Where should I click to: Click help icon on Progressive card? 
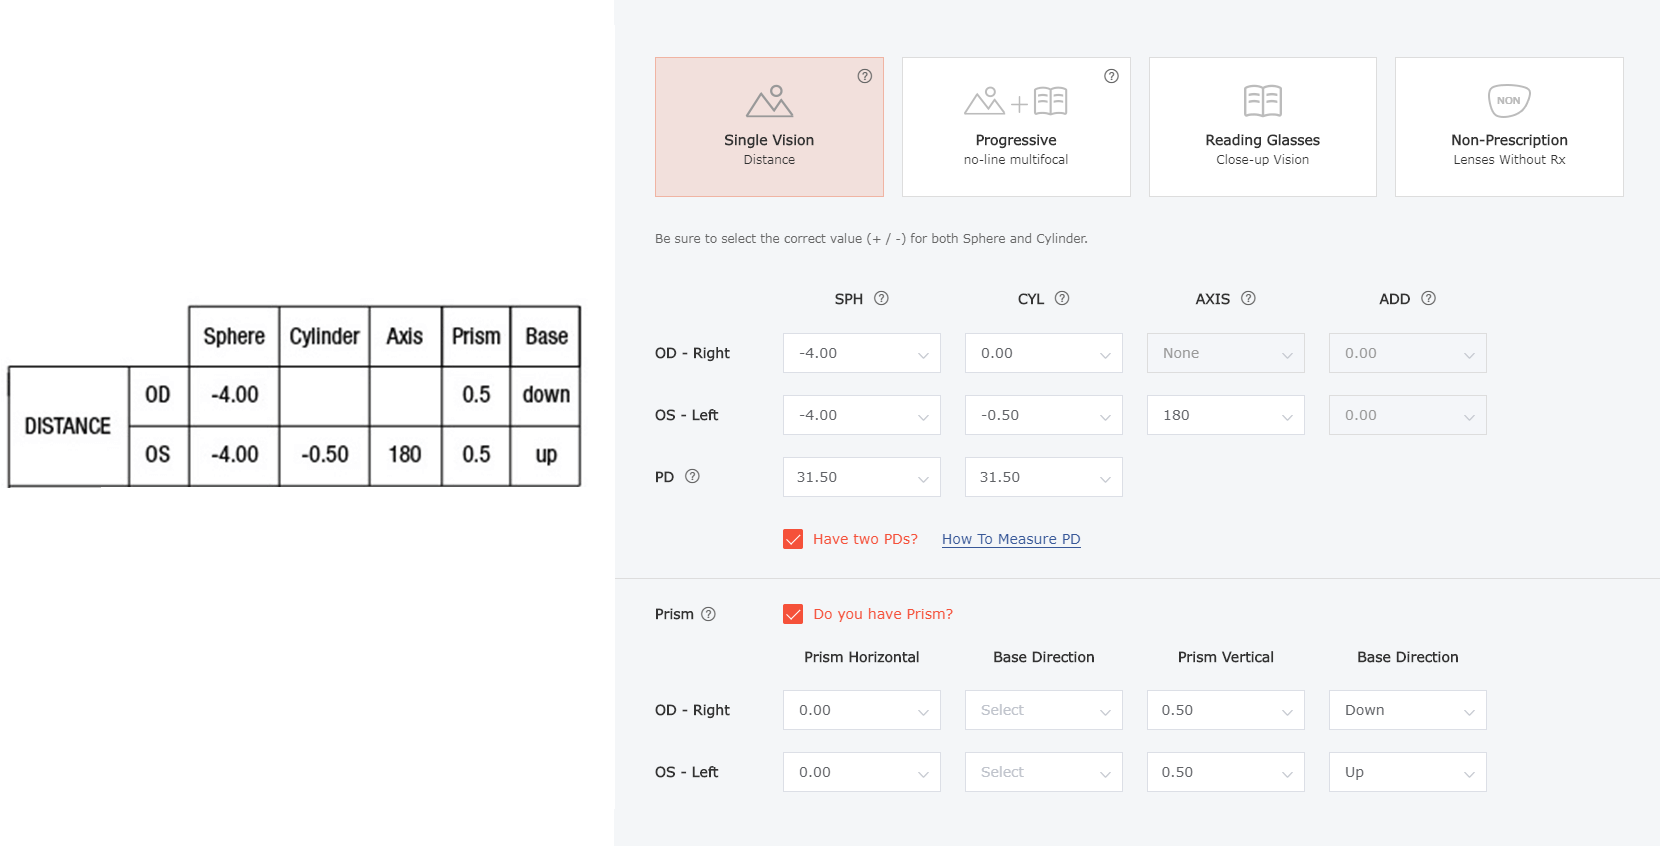pyautogui.click(x=1111, y=76)
